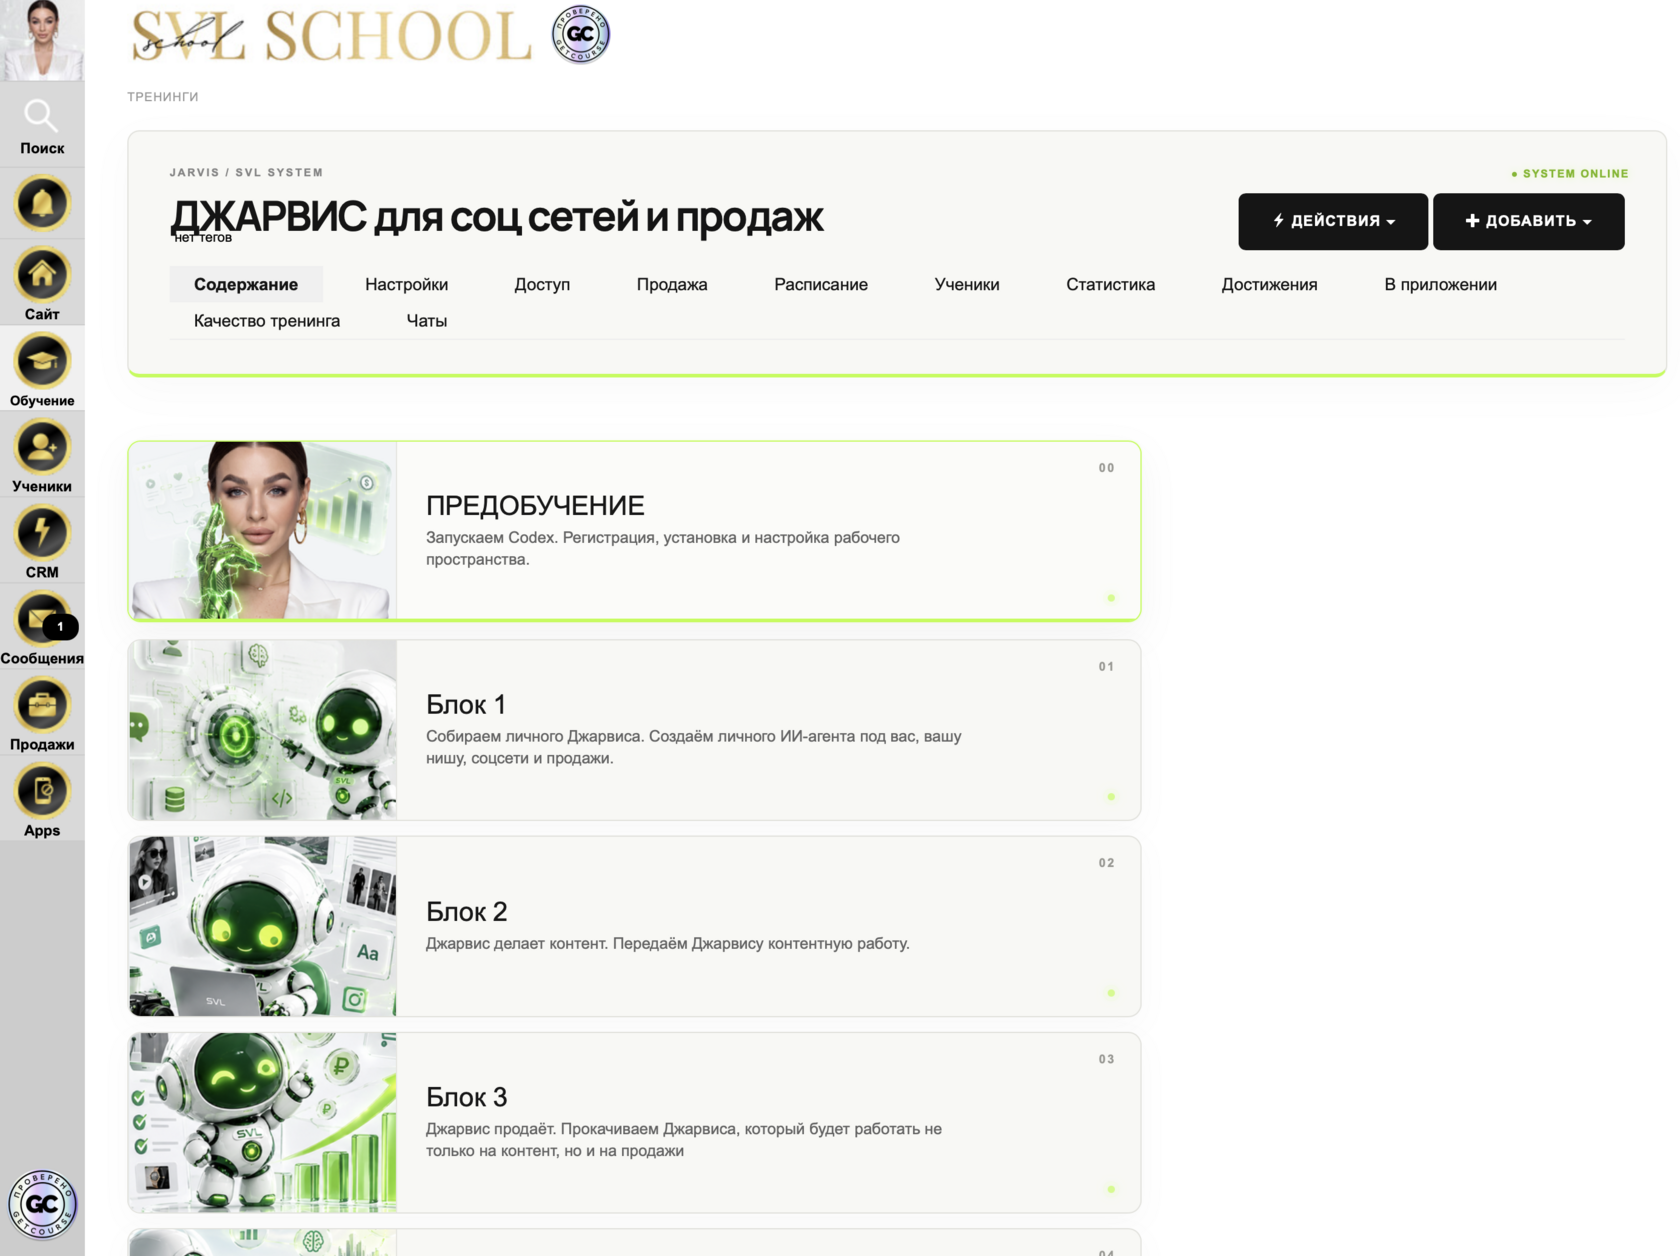Click the GC verified badge beside the logo
1680x1256 pixels.
pos(581,34)
